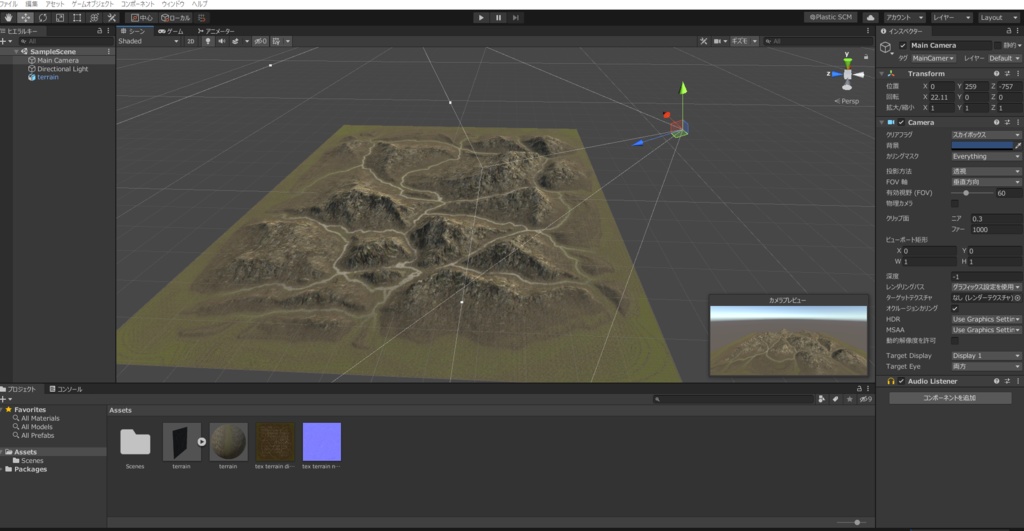The height and width of the screenshot is (531, 1024).
Task: Open Transform component help icon
Action: coord(997,74)
